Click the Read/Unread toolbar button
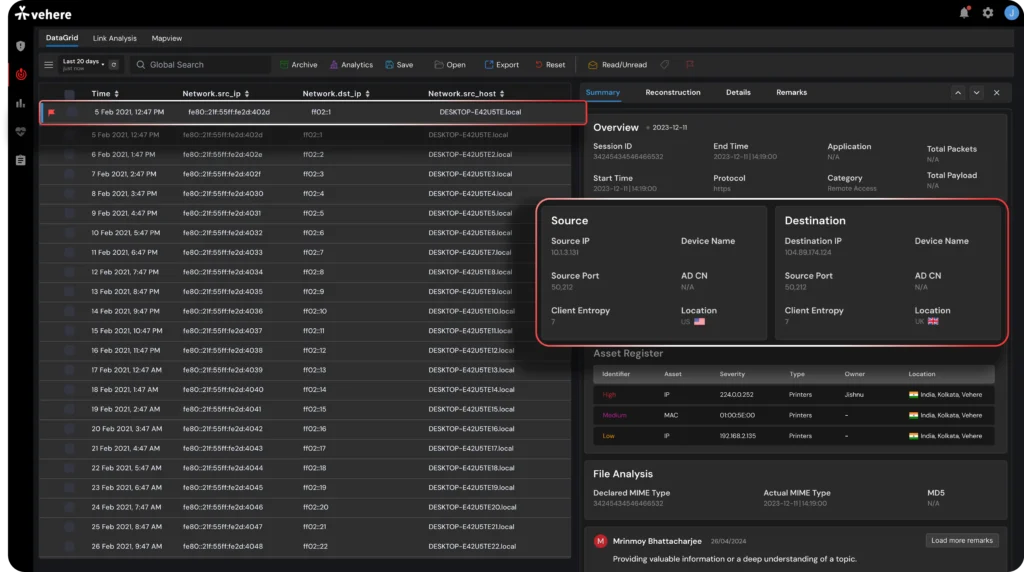1024x572 pixels. click(617, 65)
